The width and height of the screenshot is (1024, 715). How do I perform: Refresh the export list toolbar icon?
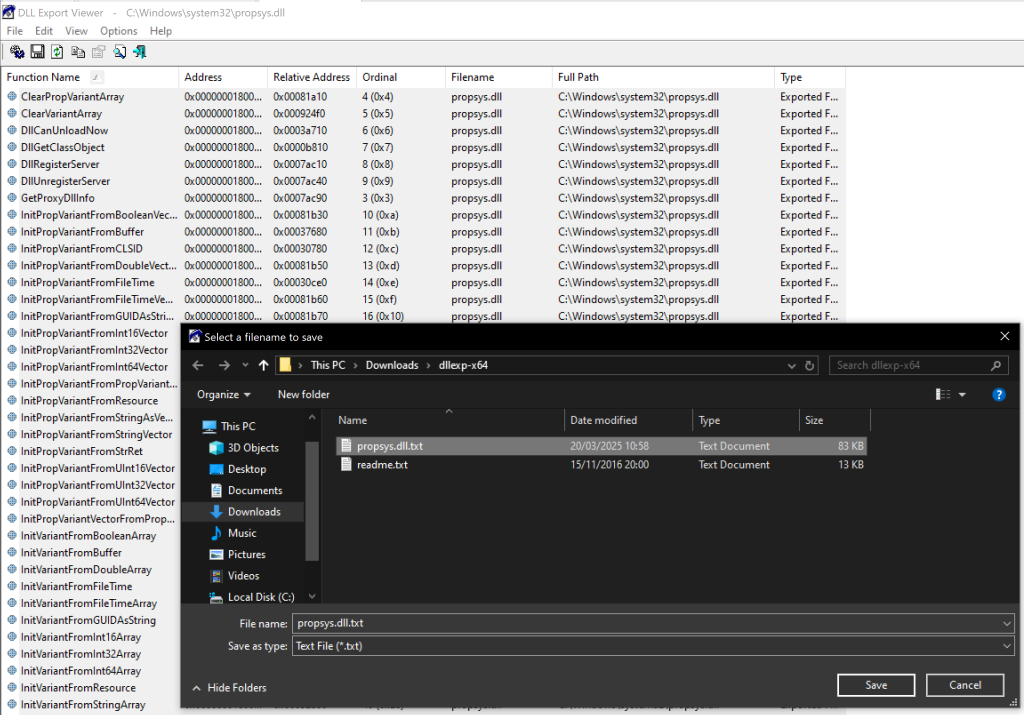57,52
